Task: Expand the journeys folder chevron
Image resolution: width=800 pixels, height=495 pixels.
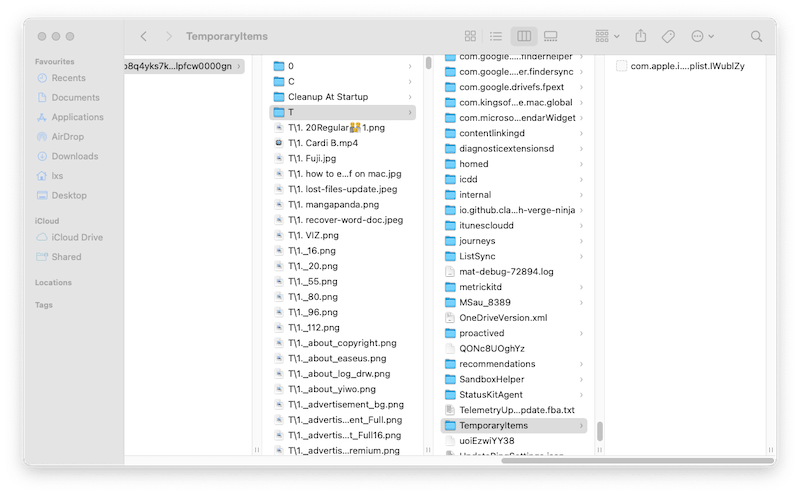Action: [x=581, y=241]
